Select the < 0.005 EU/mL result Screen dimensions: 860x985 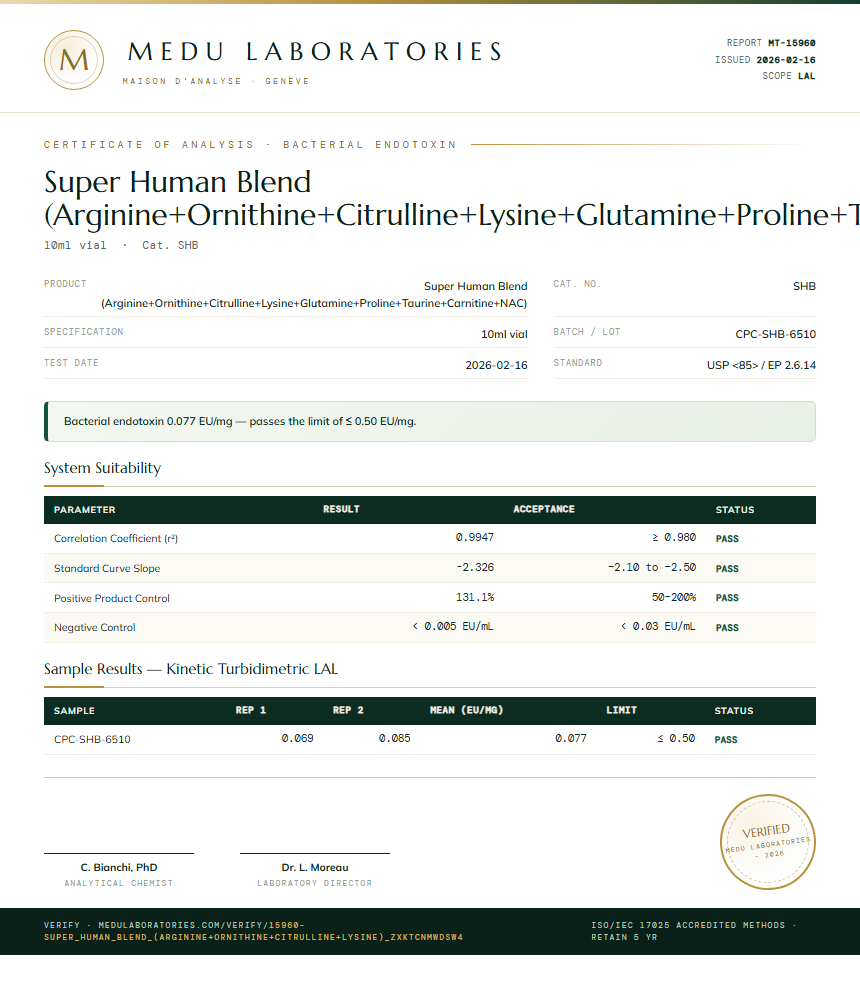point(453,626)
